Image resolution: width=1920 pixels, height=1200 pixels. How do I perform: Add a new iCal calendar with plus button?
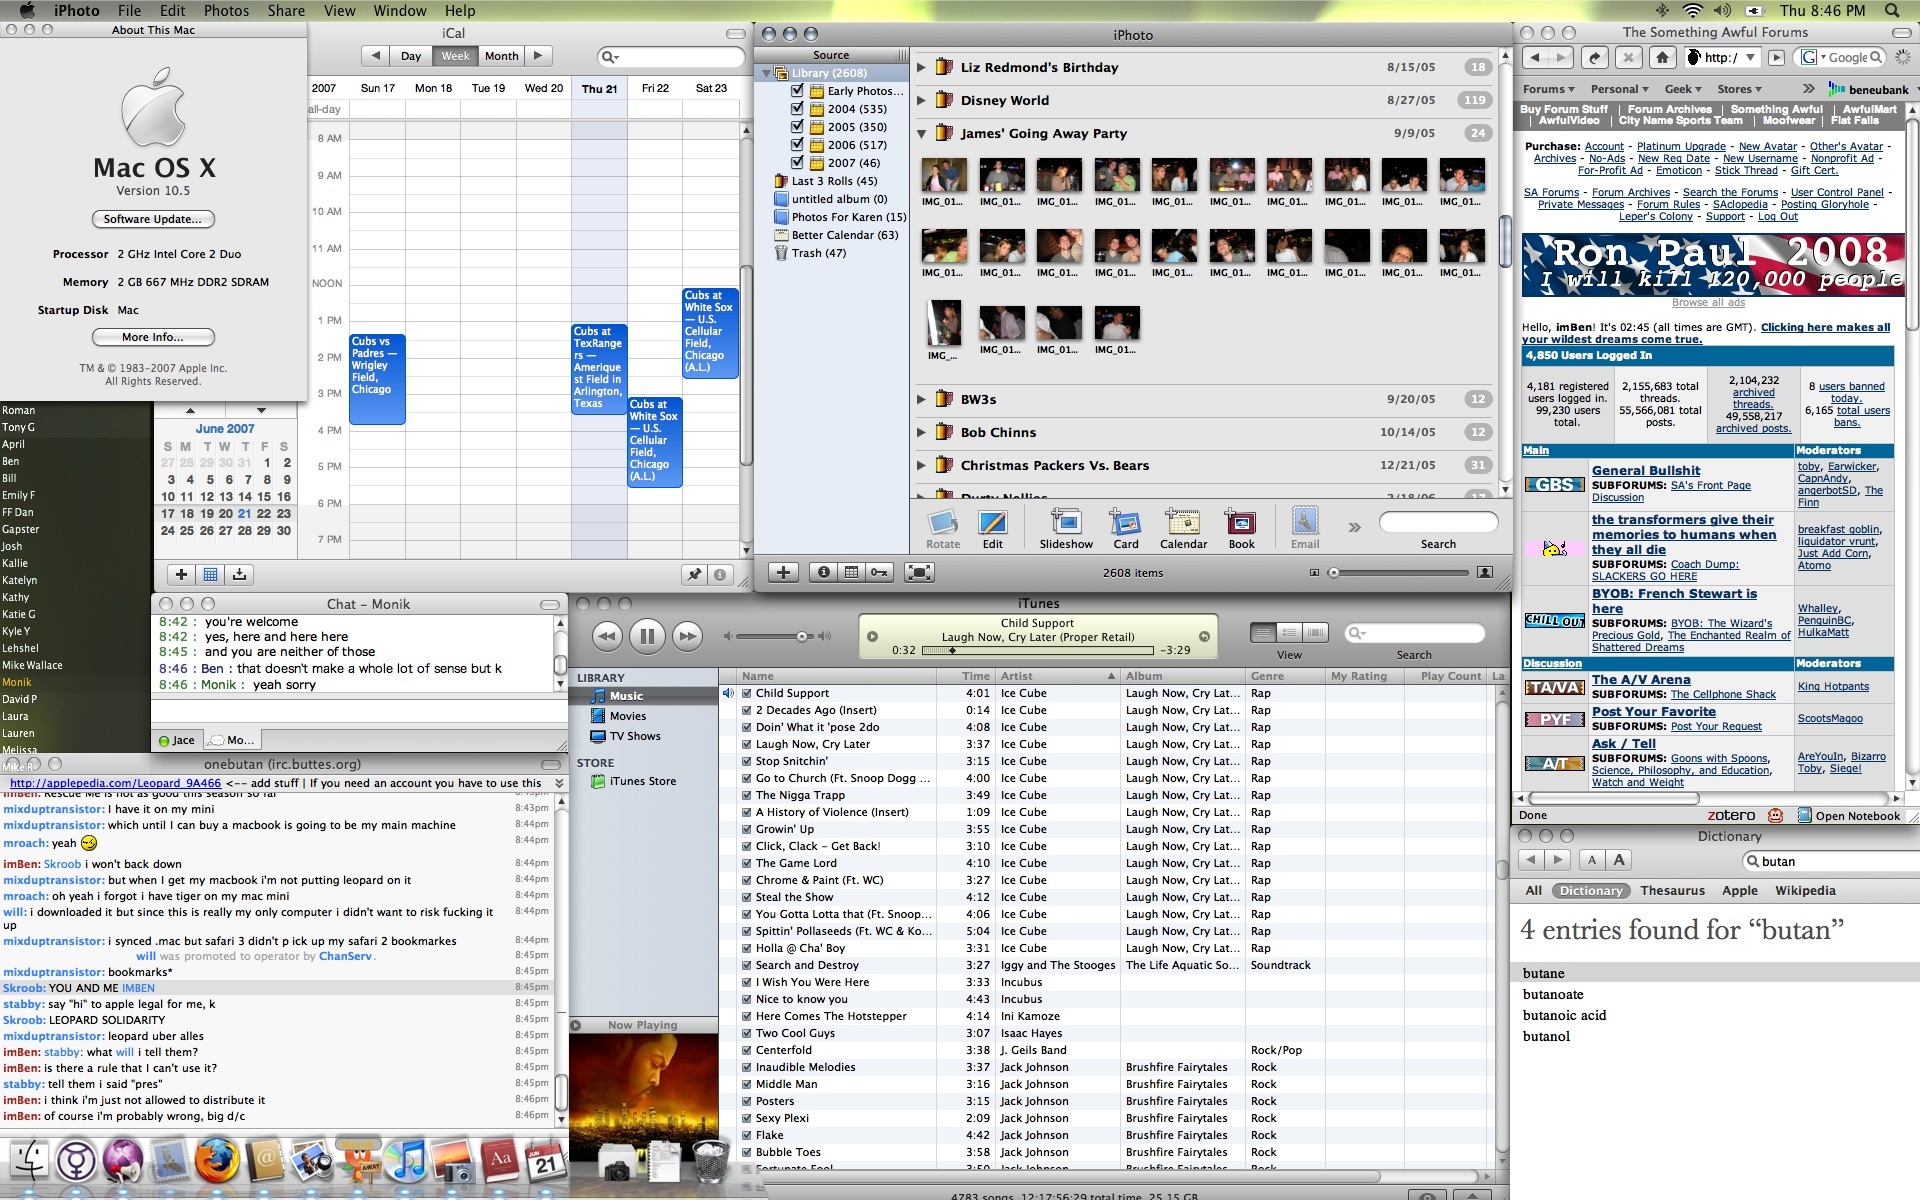(x=181, y=574)
